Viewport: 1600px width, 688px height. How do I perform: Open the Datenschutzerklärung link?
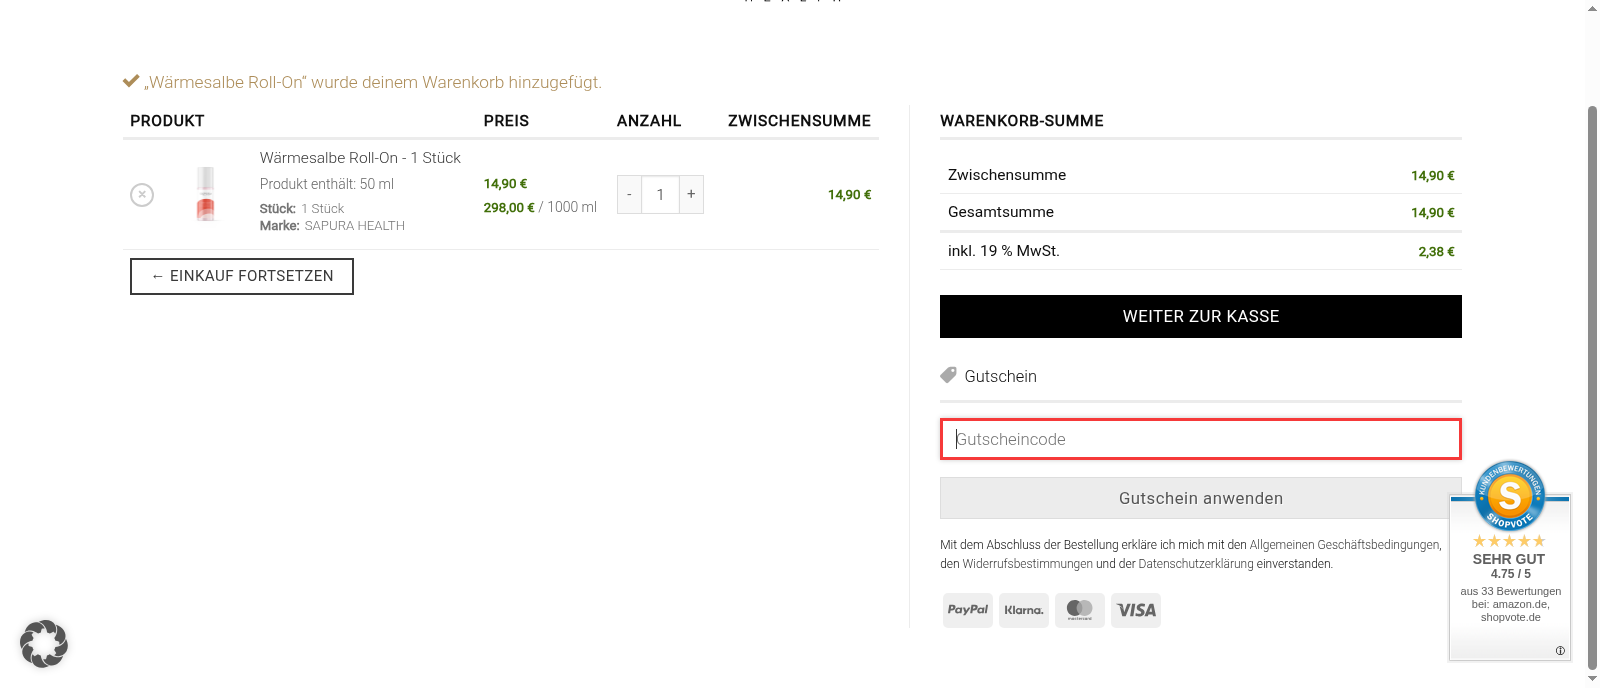1195,564
